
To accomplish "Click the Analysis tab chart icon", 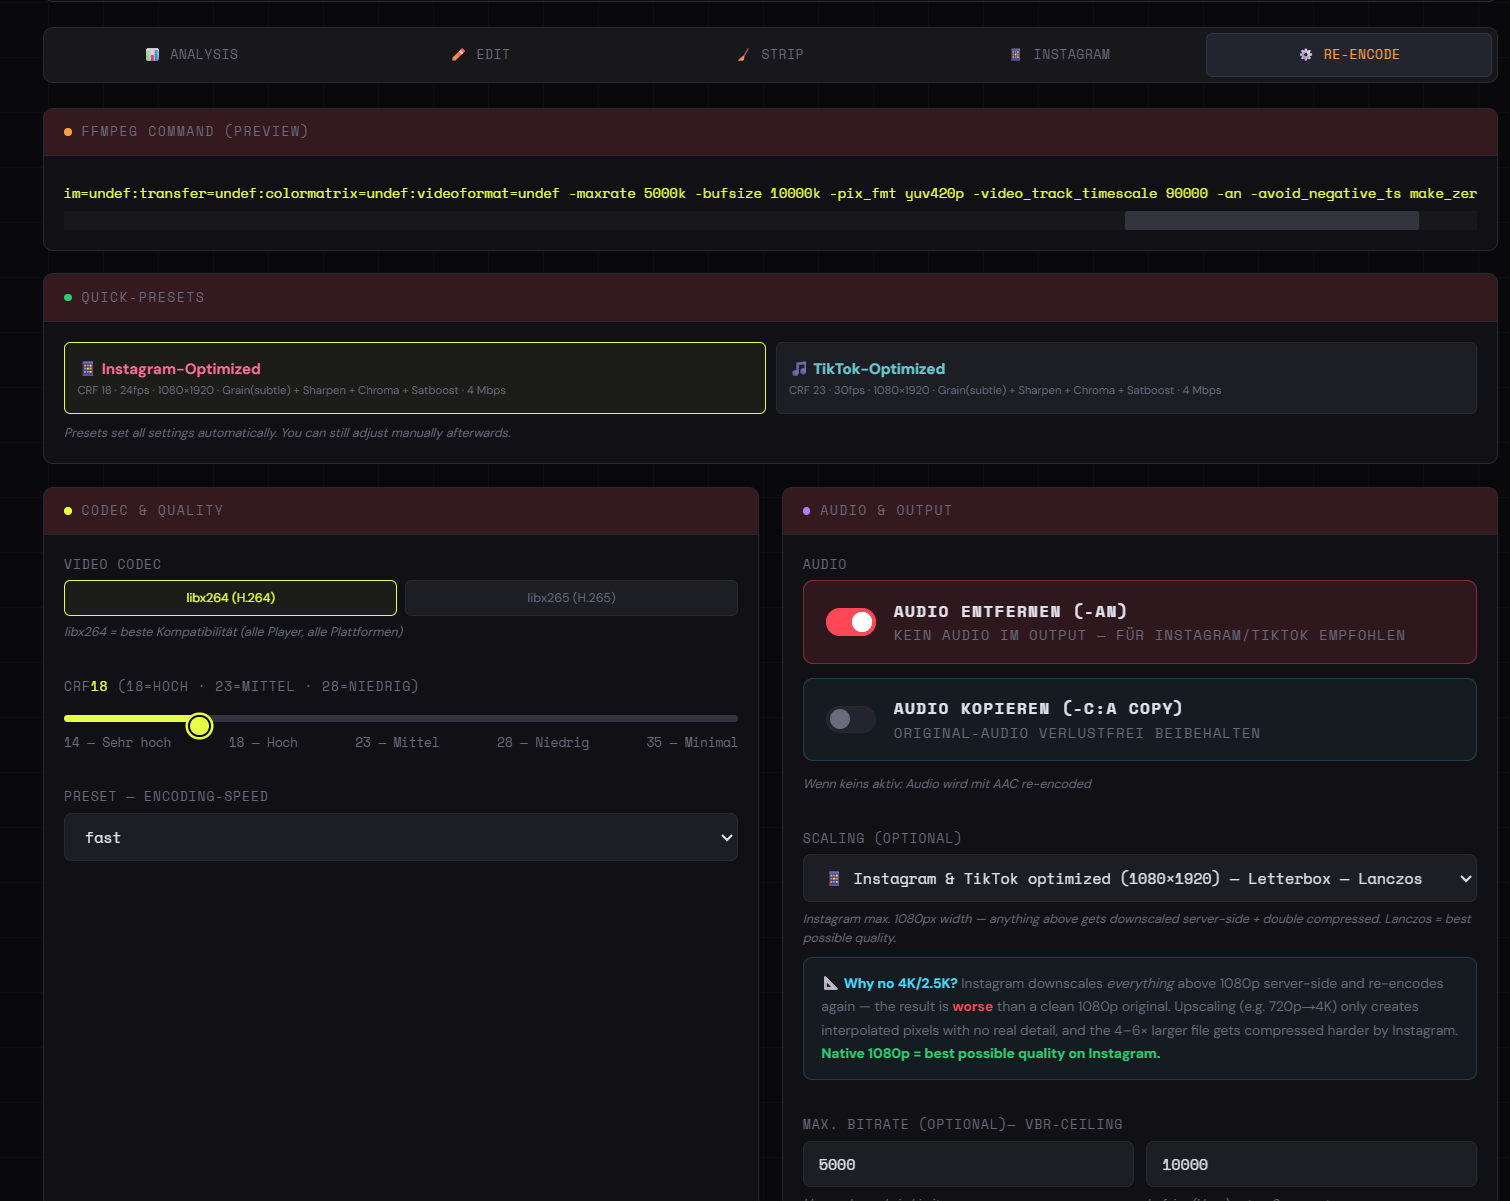I will tap(152, 55).
